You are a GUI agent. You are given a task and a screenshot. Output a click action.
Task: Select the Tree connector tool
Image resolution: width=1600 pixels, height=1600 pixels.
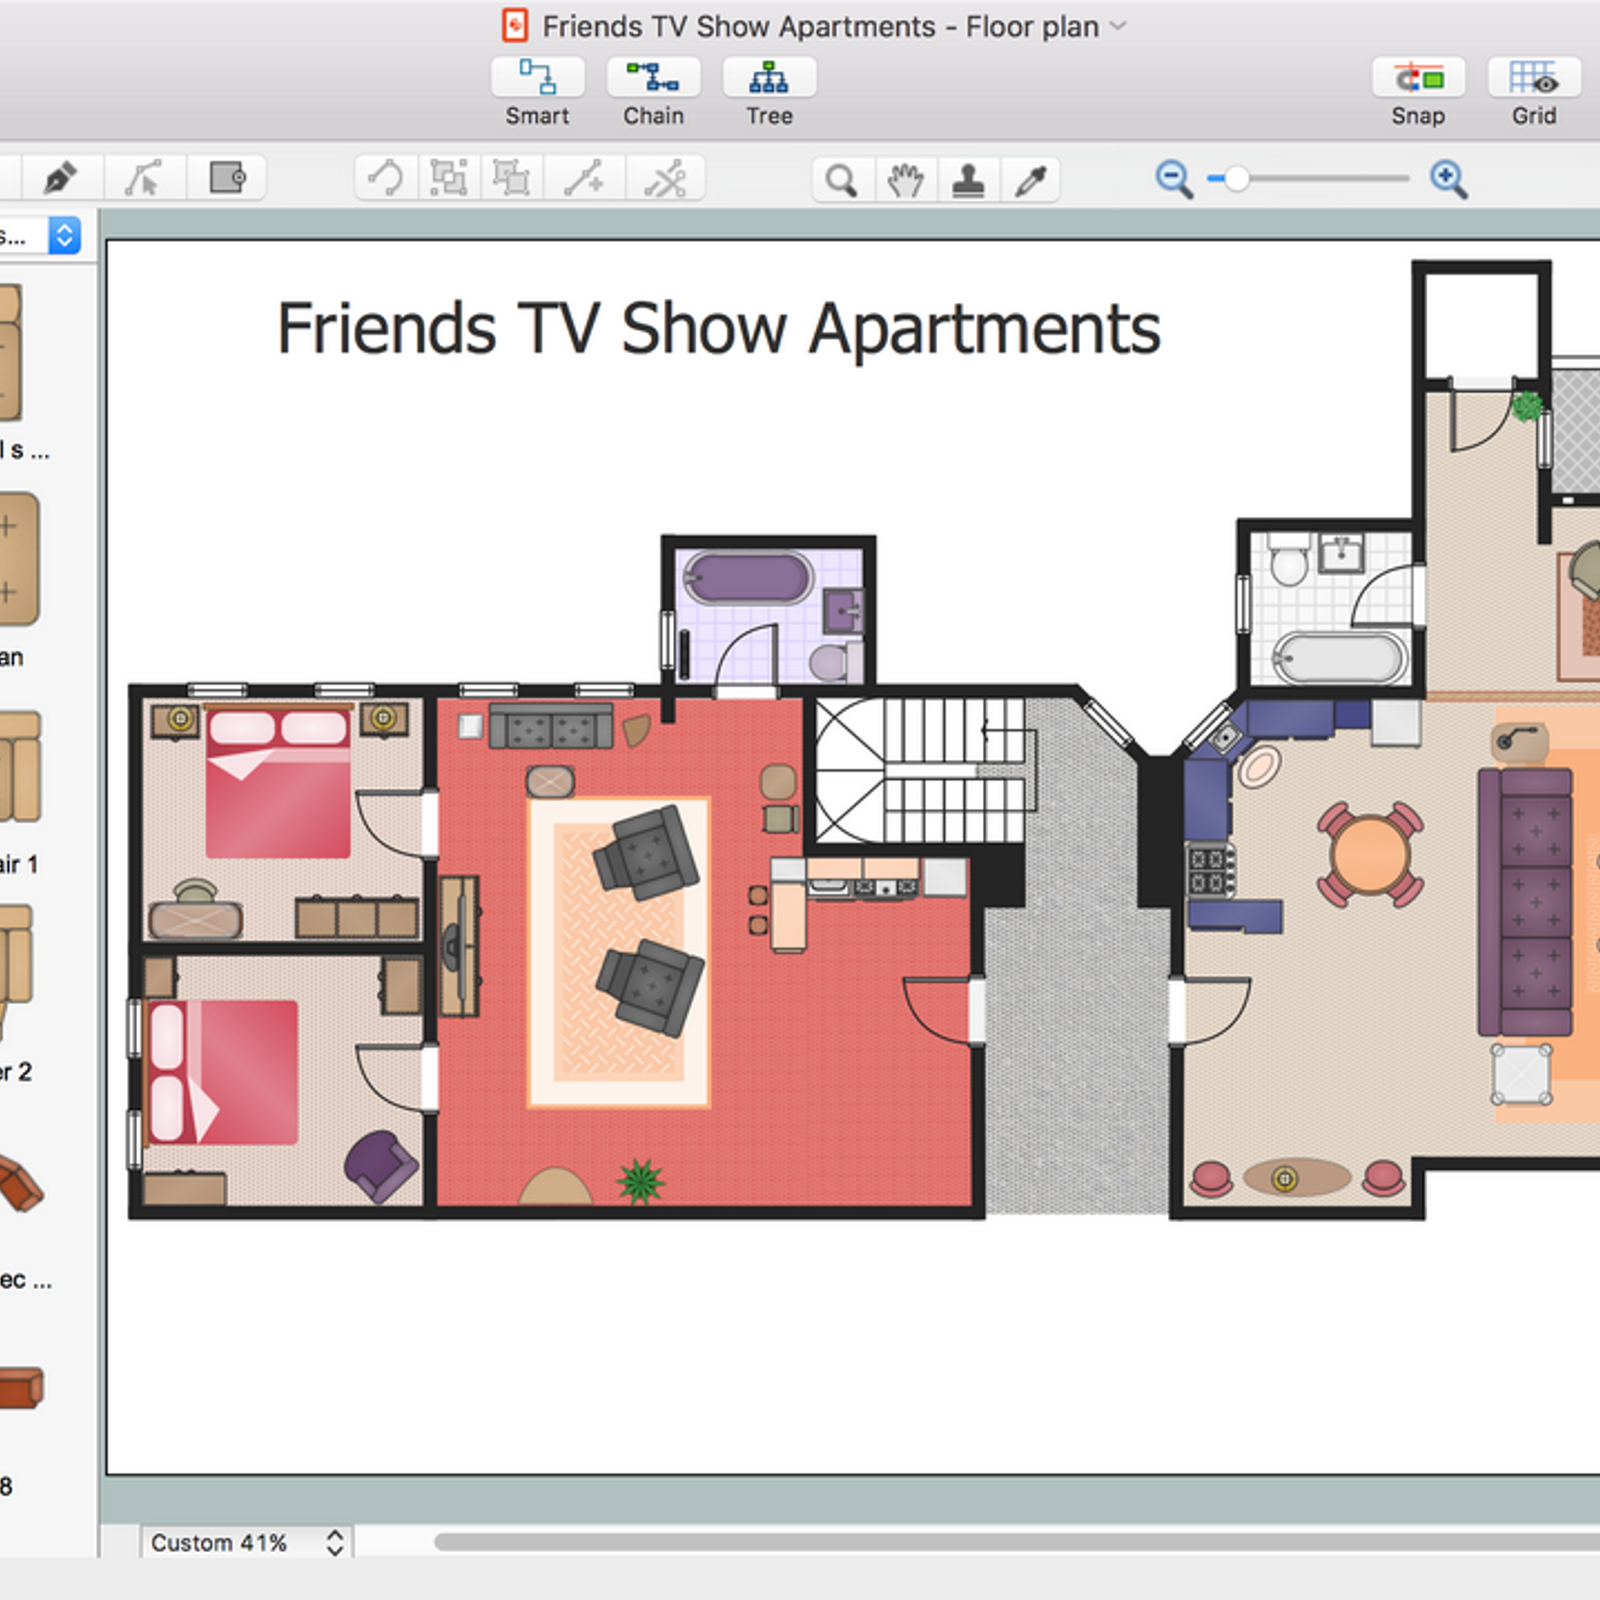click(x=769, y=78)
